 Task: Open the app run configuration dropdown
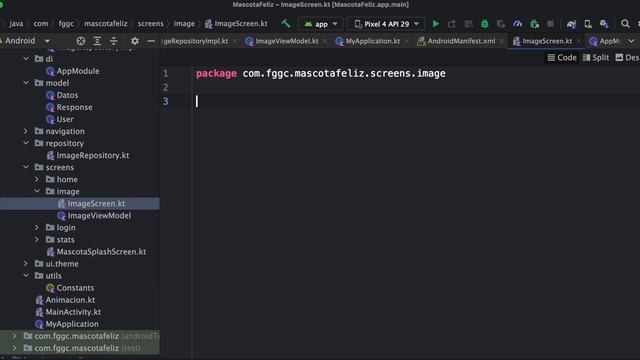click(x=321, y=24)
